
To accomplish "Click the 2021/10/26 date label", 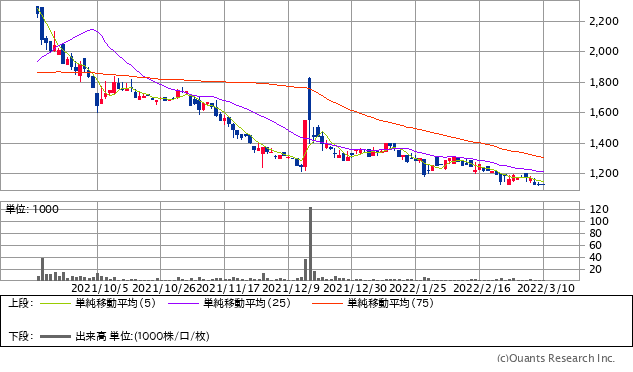I will [164, 288].
